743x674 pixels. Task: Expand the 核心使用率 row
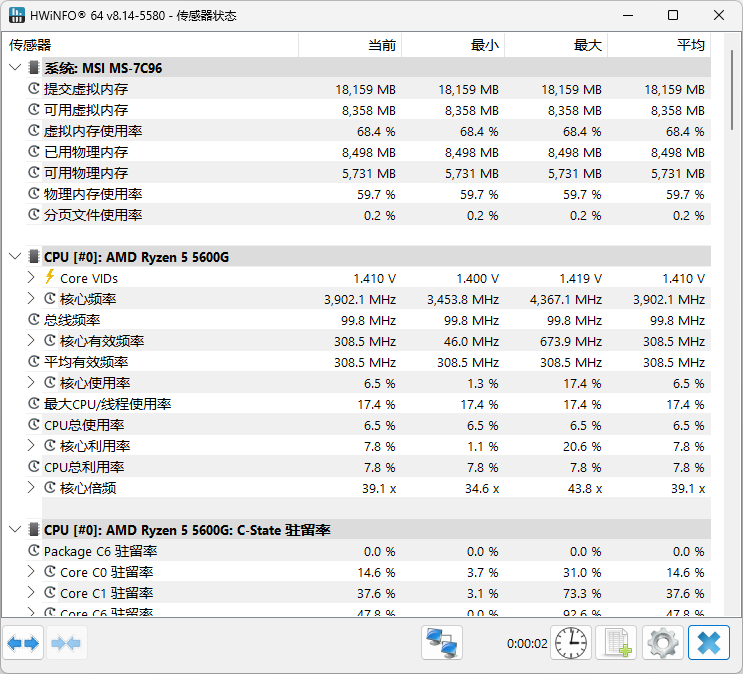[31, 383]
